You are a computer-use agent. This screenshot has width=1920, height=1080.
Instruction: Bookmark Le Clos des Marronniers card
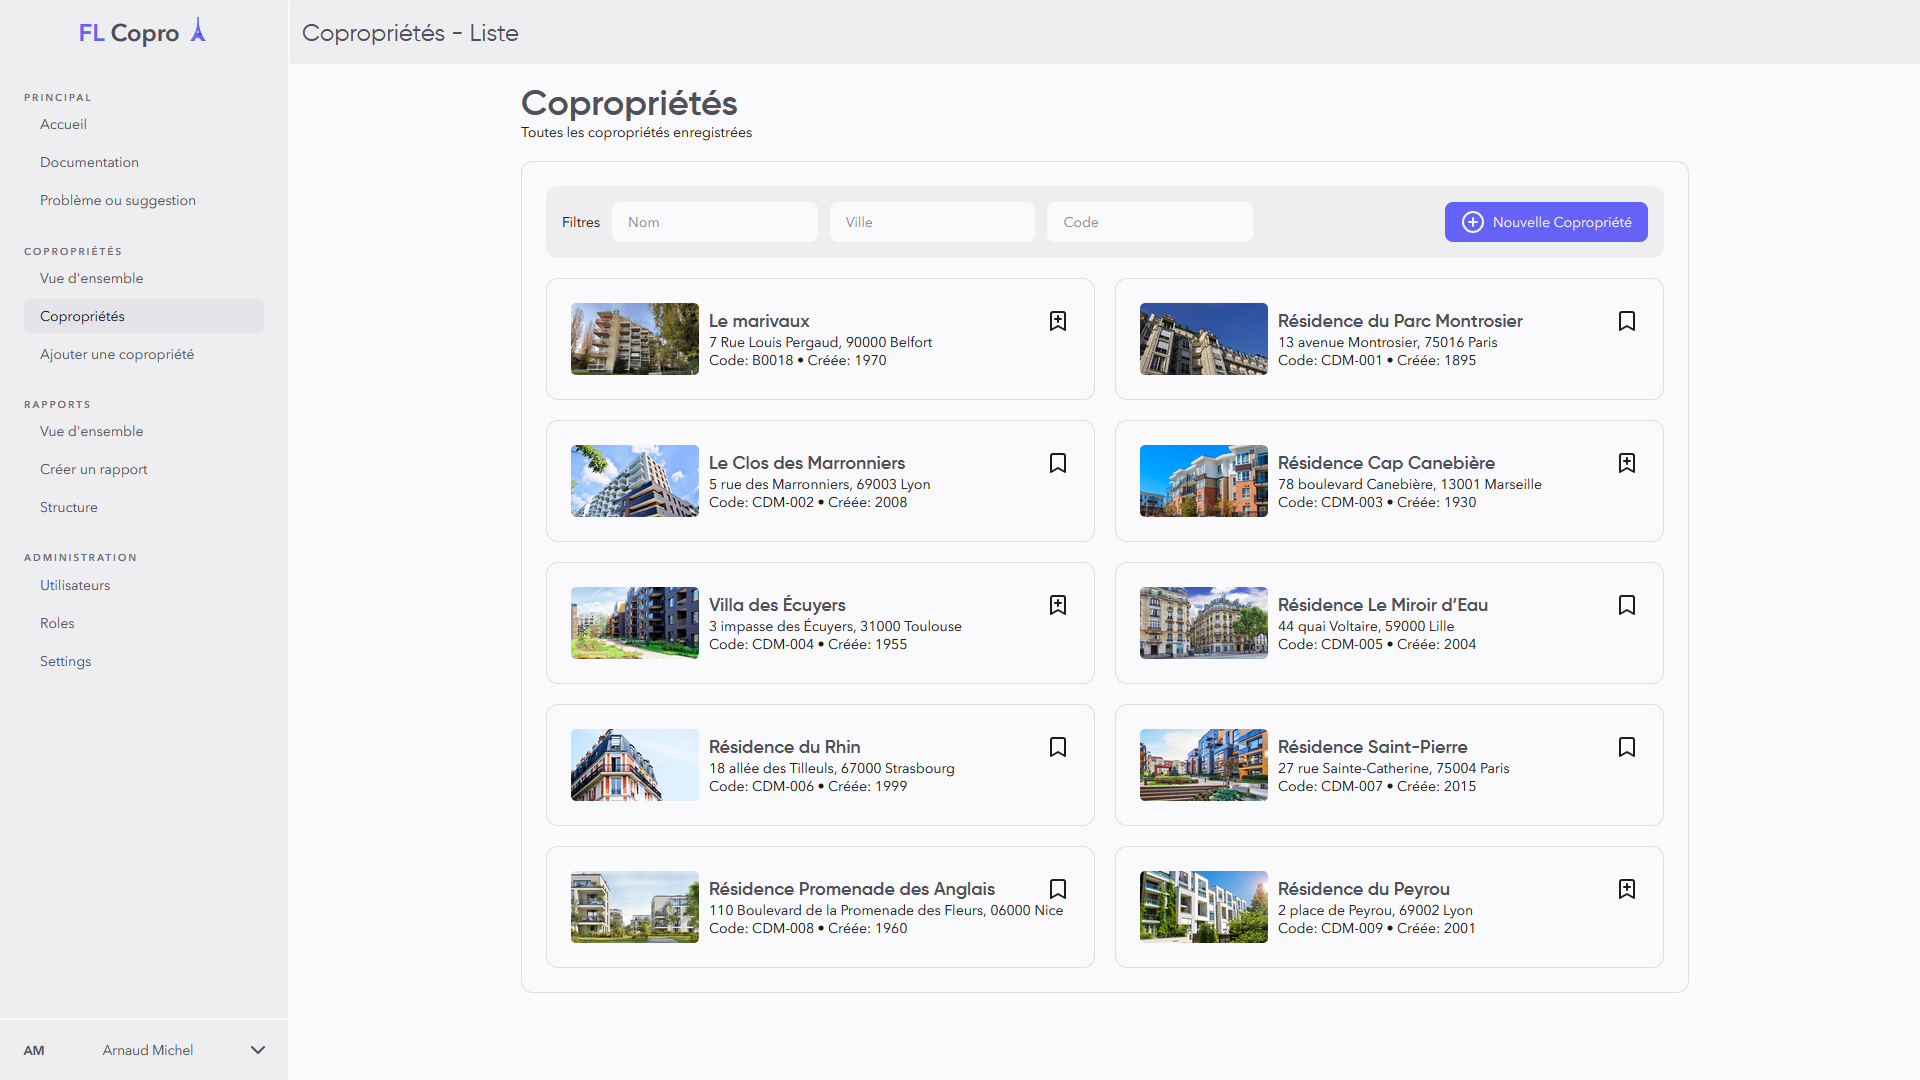coord(1057,463)
